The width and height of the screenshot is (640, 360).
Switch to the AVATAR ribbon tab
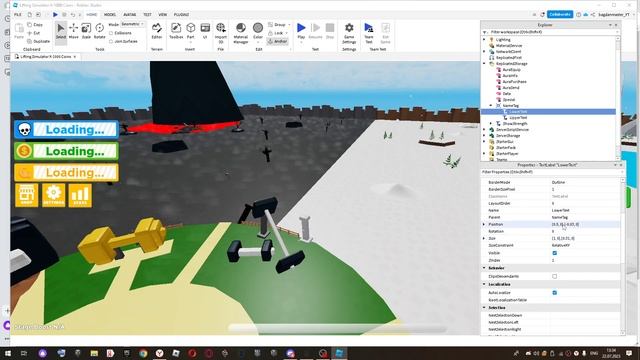(130, 15)
